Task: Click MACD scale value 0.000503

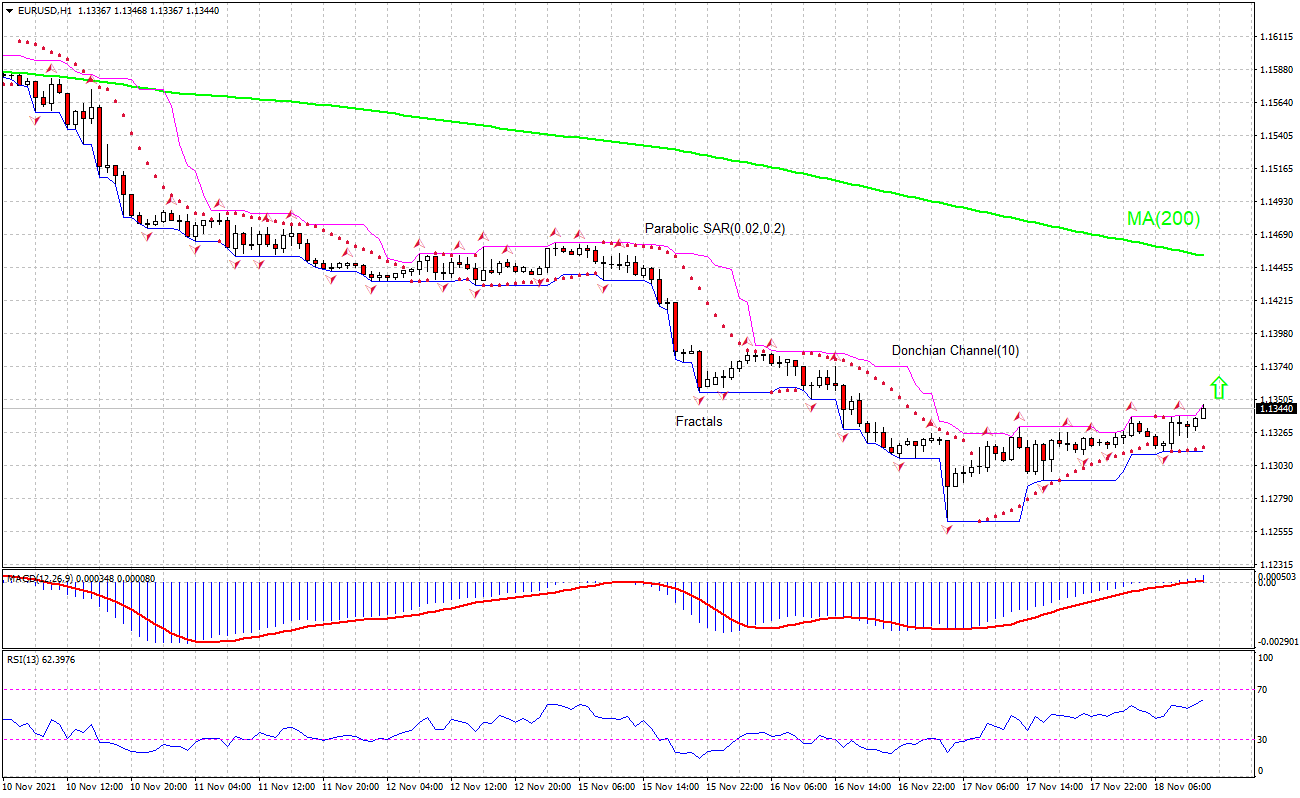Action: point(1276,577)
